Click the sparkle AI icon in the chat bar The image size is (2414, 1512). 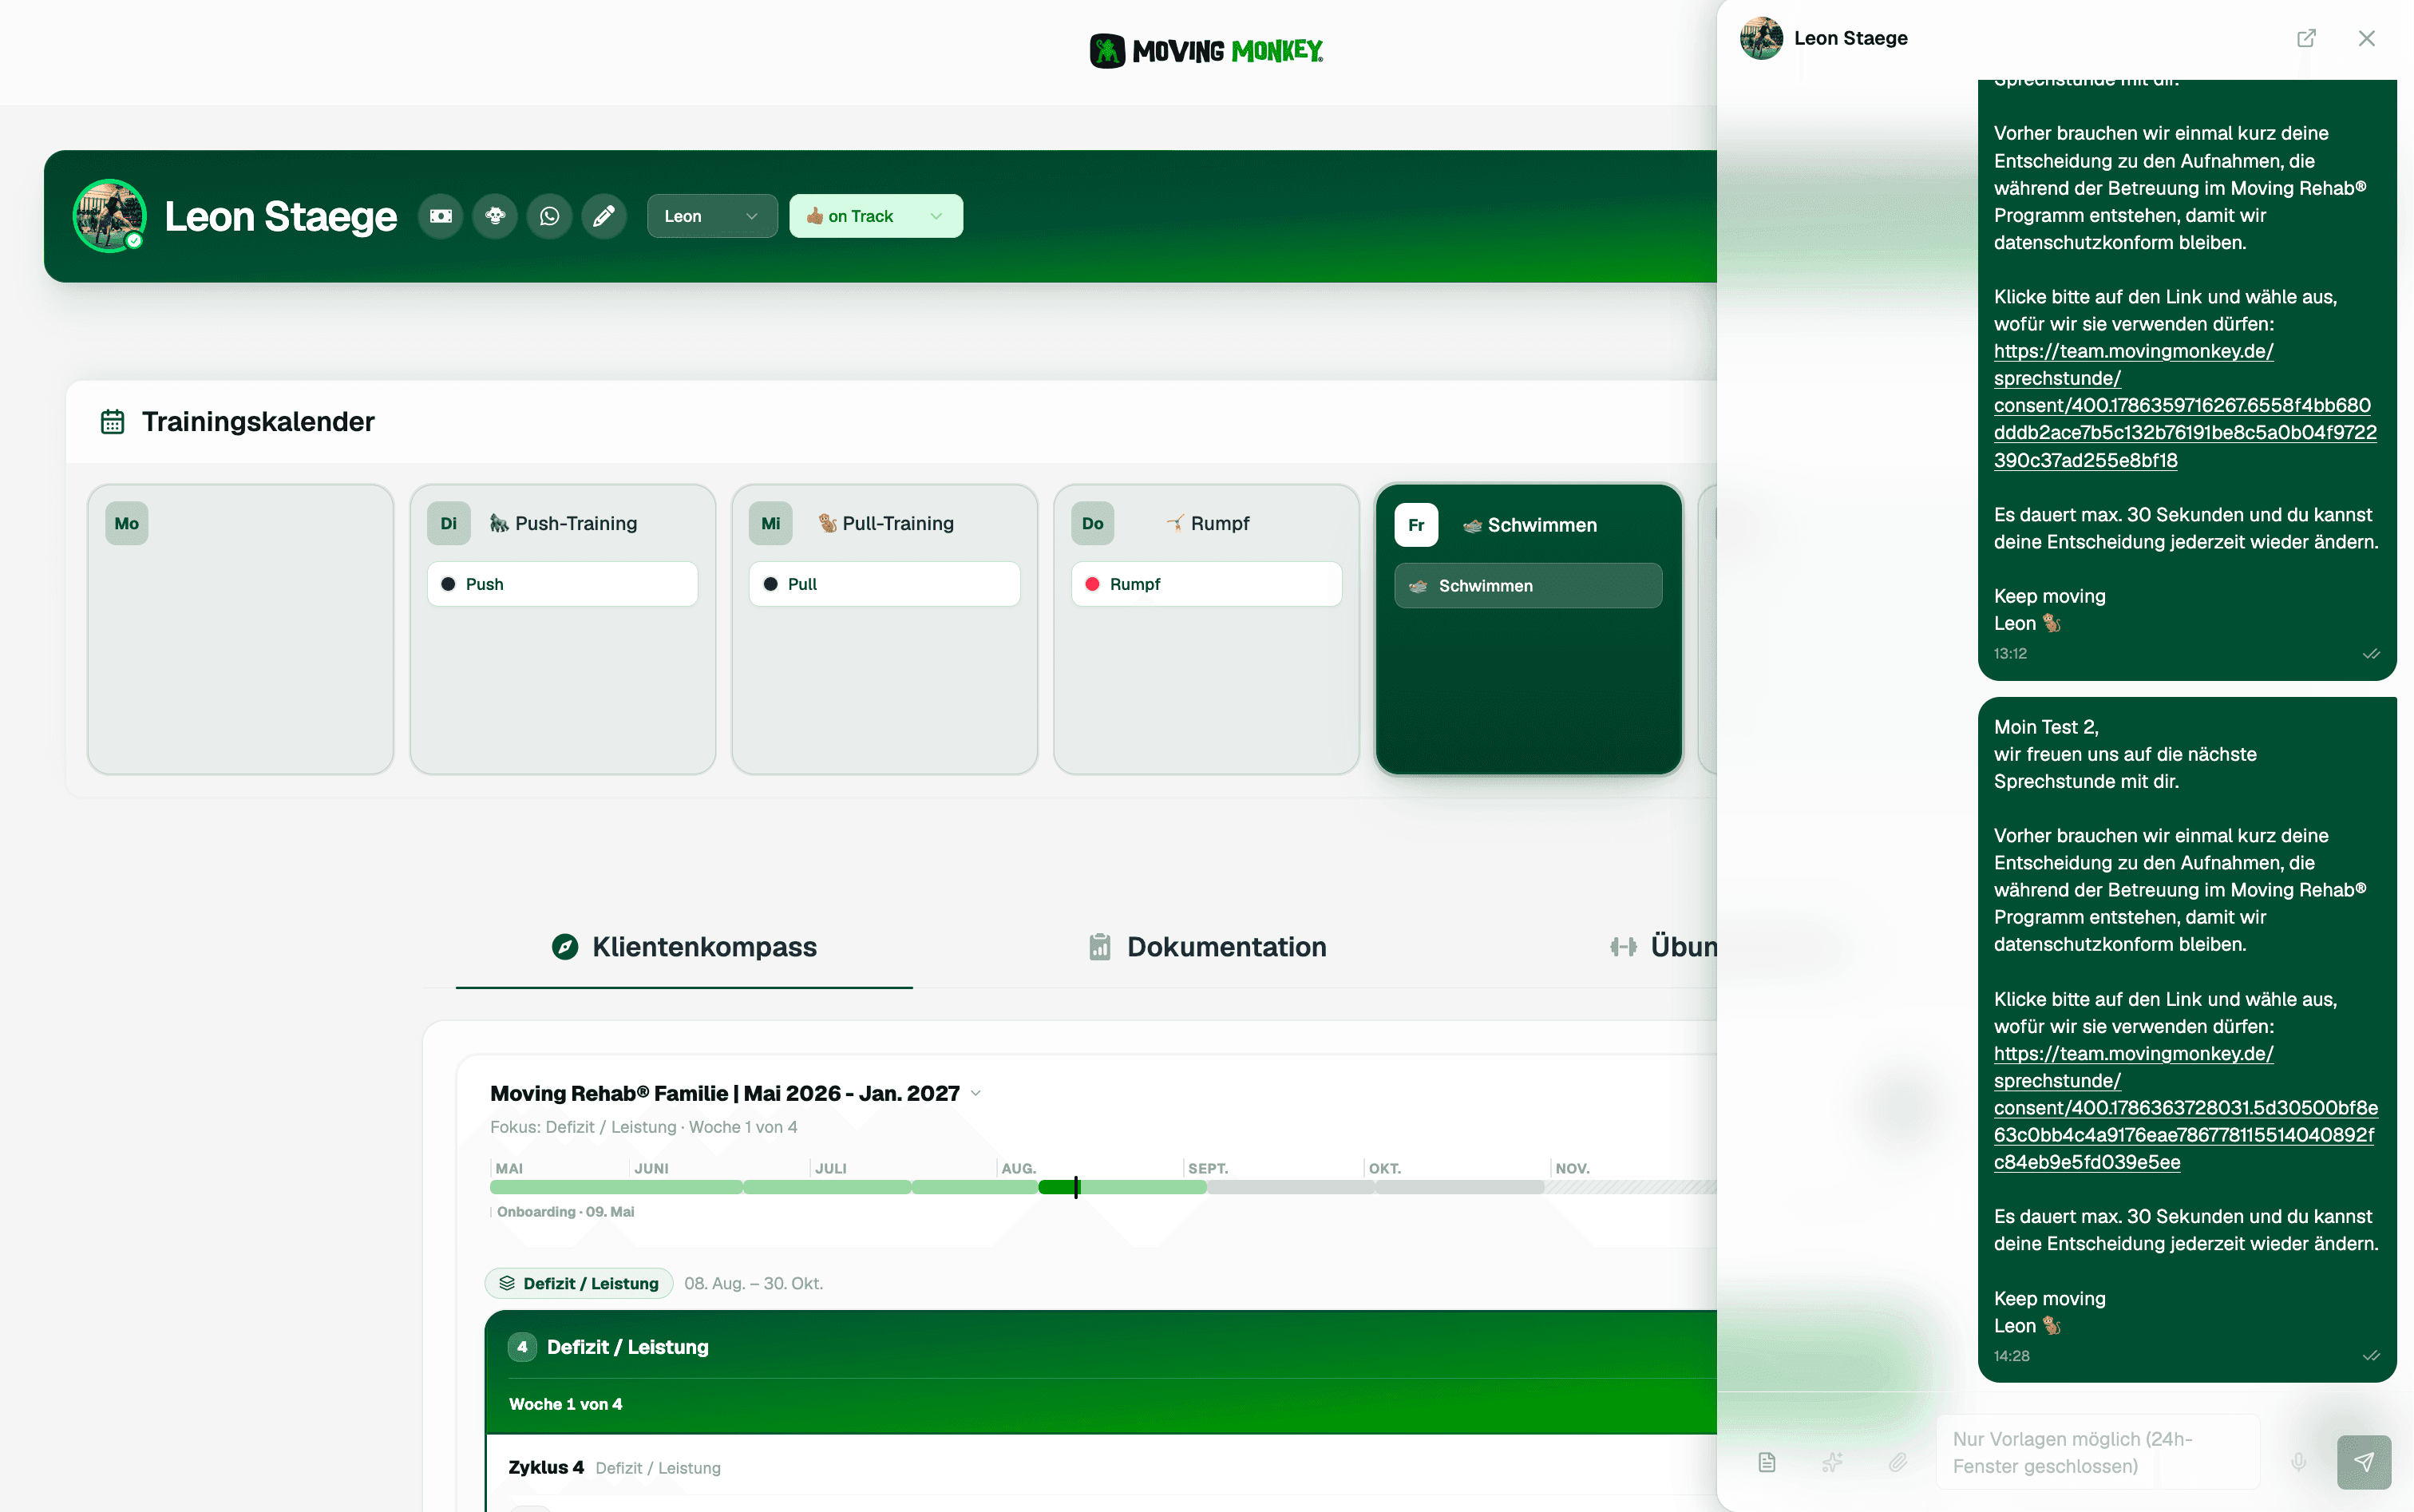click(x=1832, y=1462)
